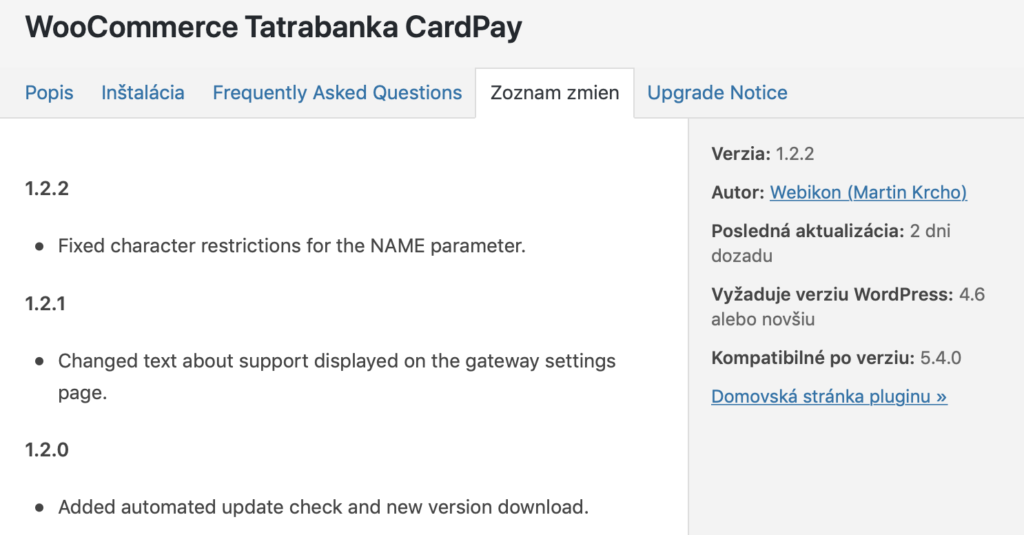Click the Verzia label in sidebar
This screenshot has height=535, width=1024.
(x=741, y=154)
